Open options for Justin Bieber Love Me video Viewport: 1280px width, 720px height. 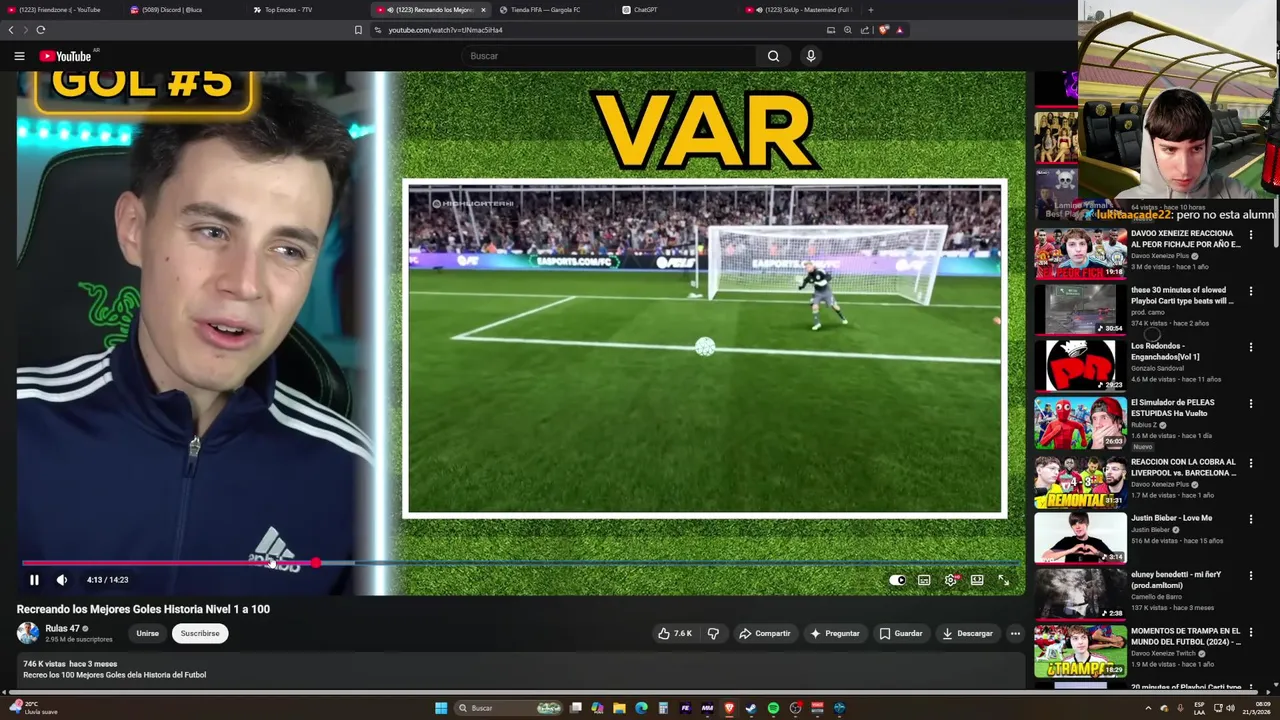tap(1251, 519)
